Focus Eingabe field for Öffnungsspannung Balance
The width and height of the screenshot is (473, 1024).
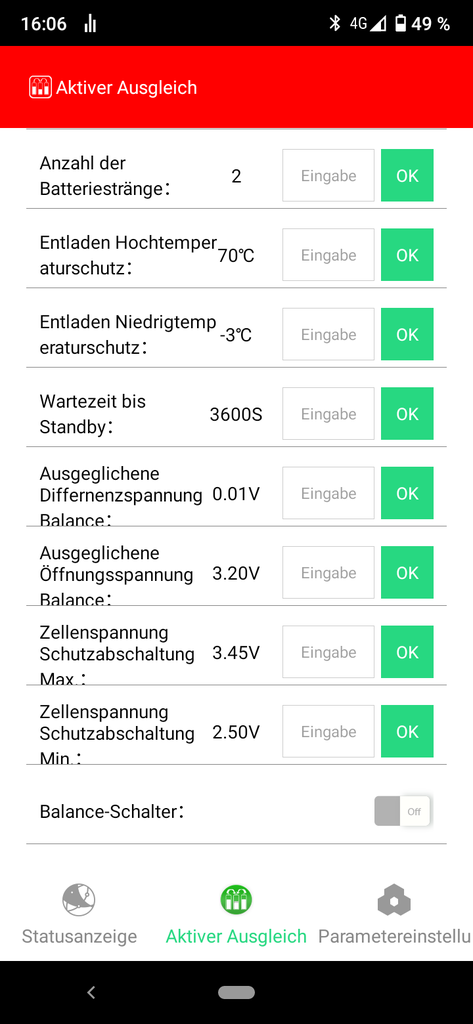tap(329, 573)
